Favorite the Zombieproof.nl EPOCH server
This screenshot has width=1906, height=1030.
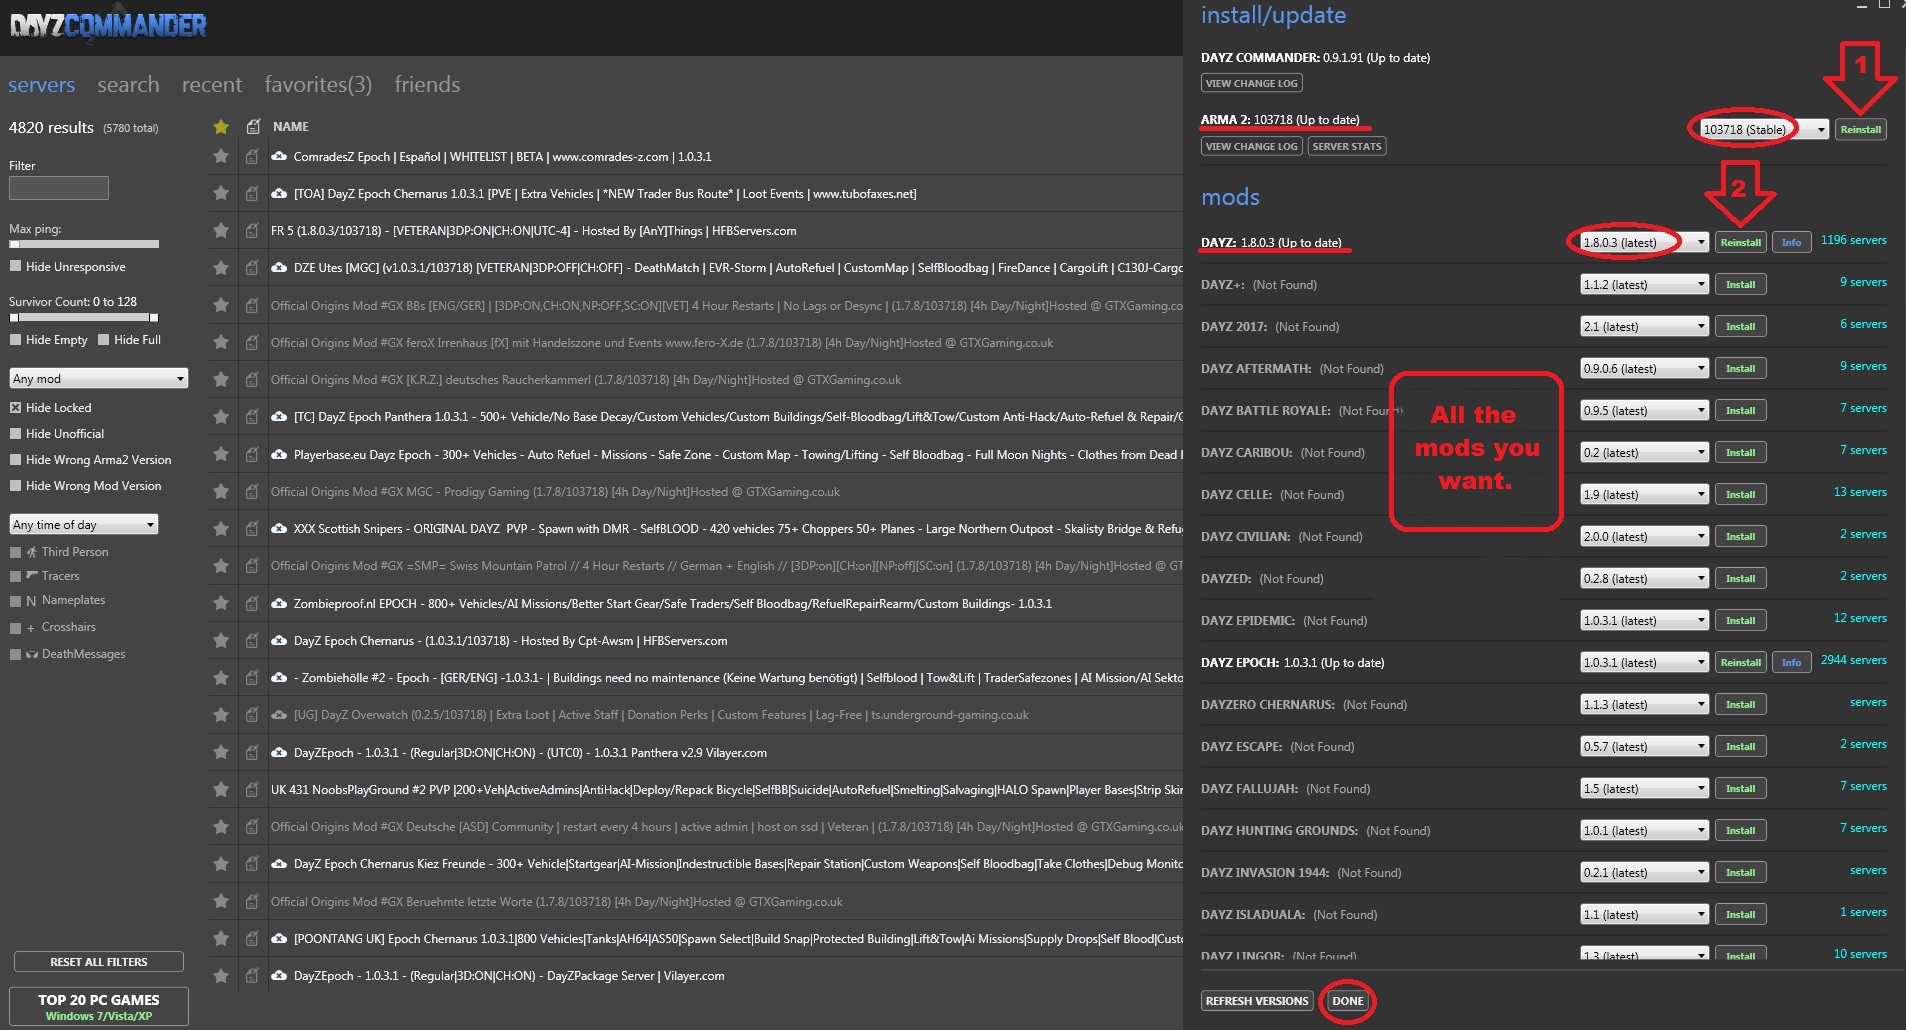coord(221,603)
